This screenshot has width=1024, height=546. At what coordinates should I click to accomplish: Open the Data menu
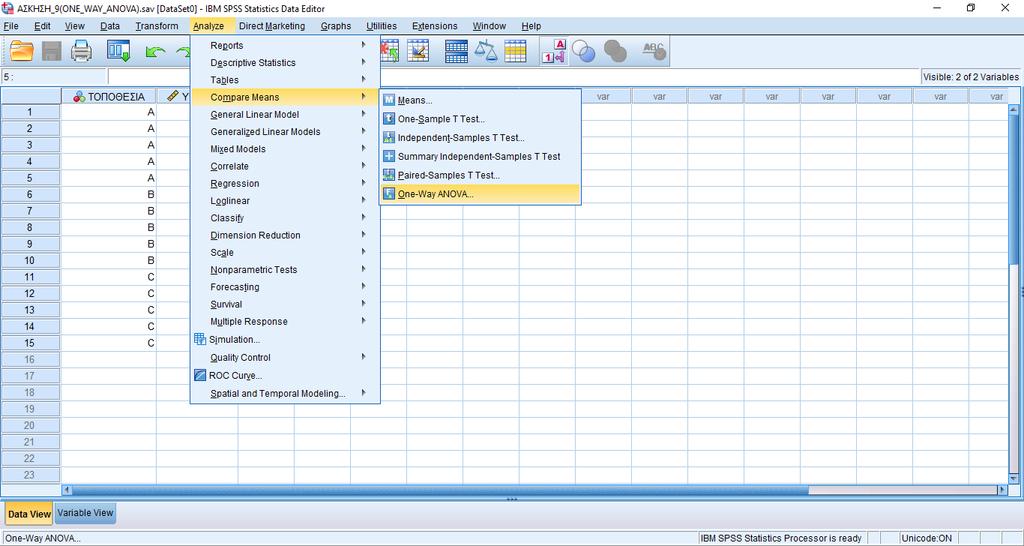pos(110,26)
